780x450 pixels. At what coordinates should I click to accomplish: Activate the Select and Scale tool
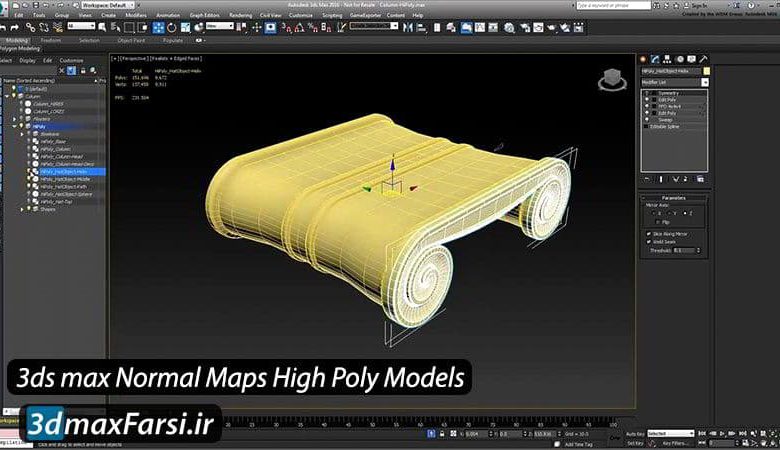click(x=185, y=27)
